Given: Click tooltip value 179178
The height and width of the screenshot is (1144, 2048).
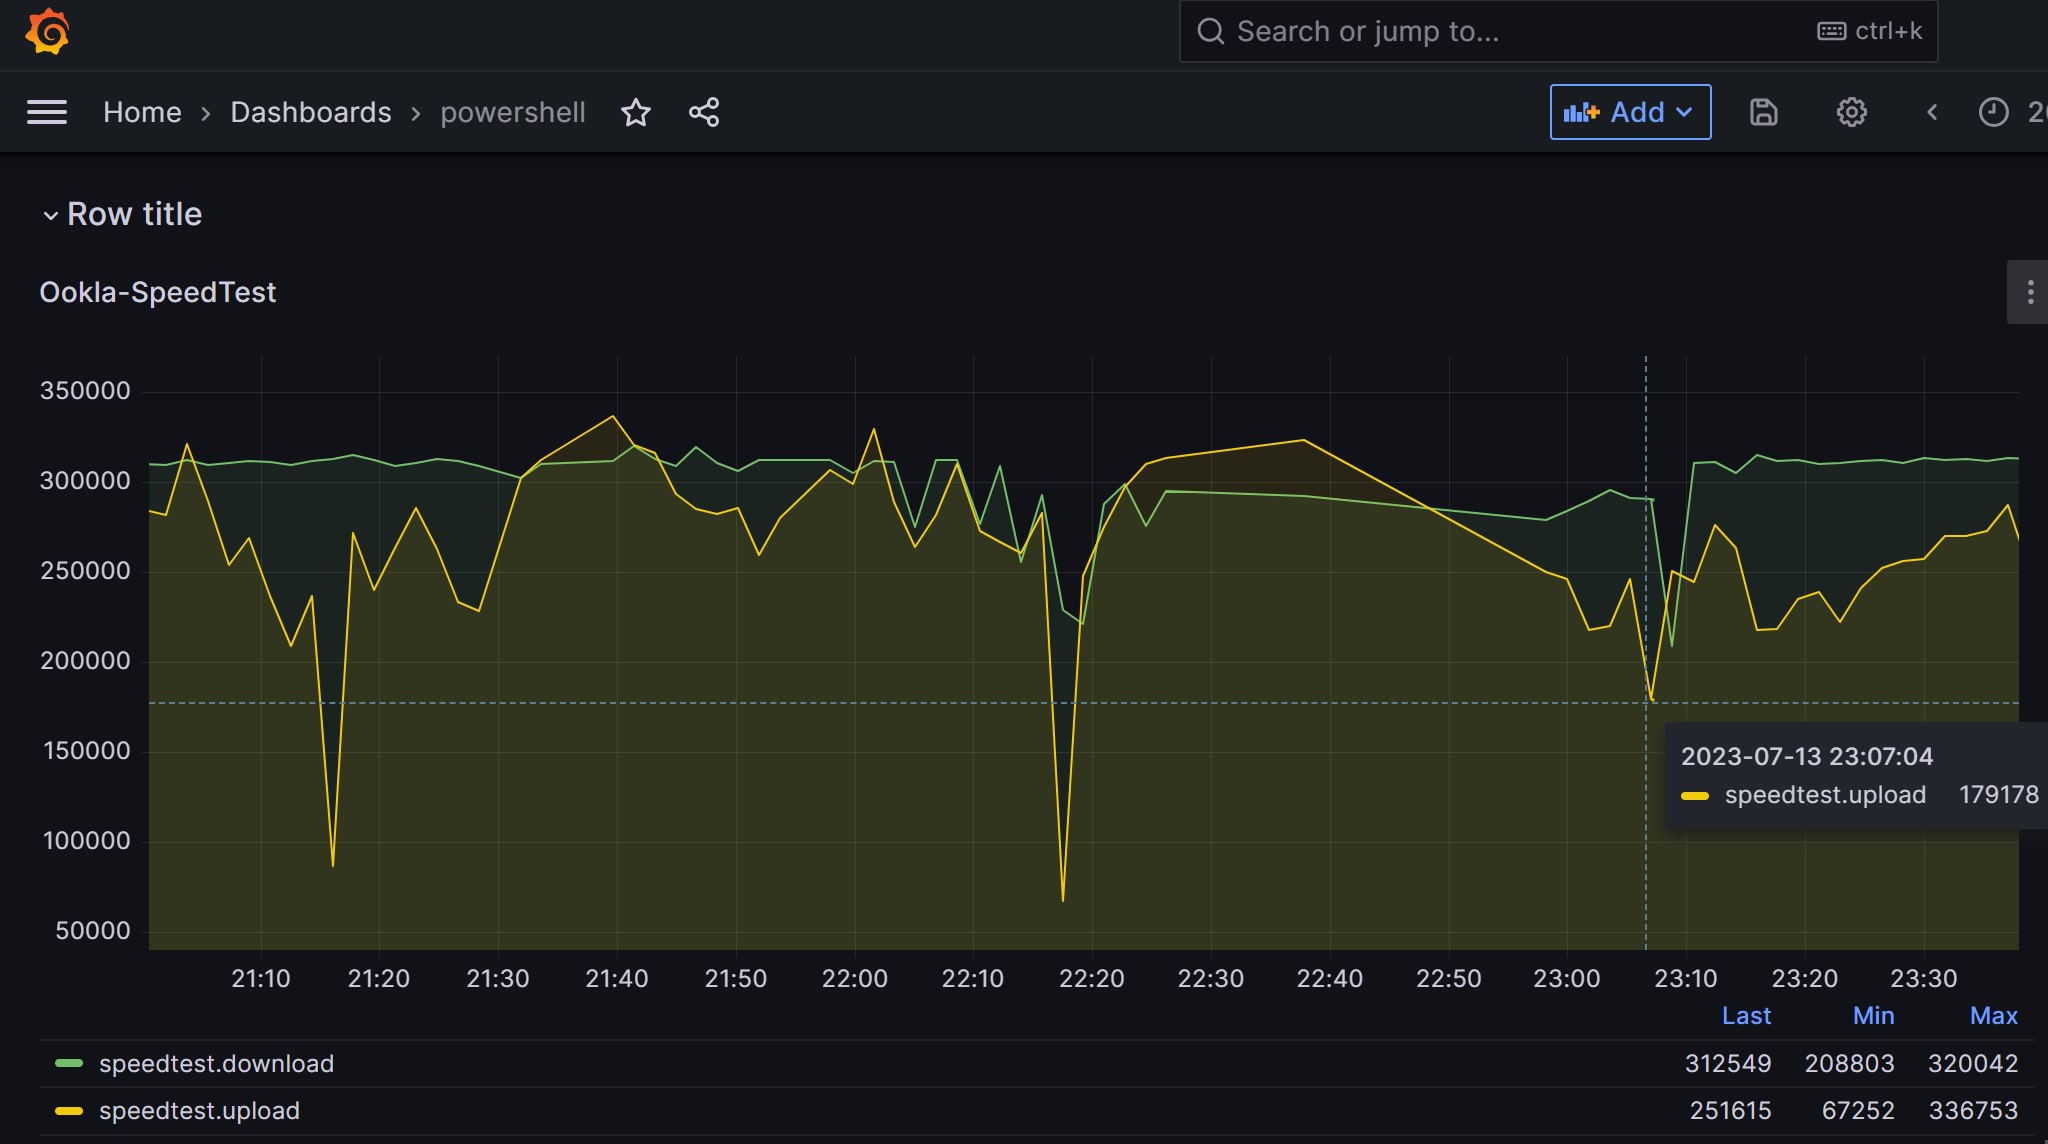Looking at the screenshot, I should click(x=1998, y=795).
